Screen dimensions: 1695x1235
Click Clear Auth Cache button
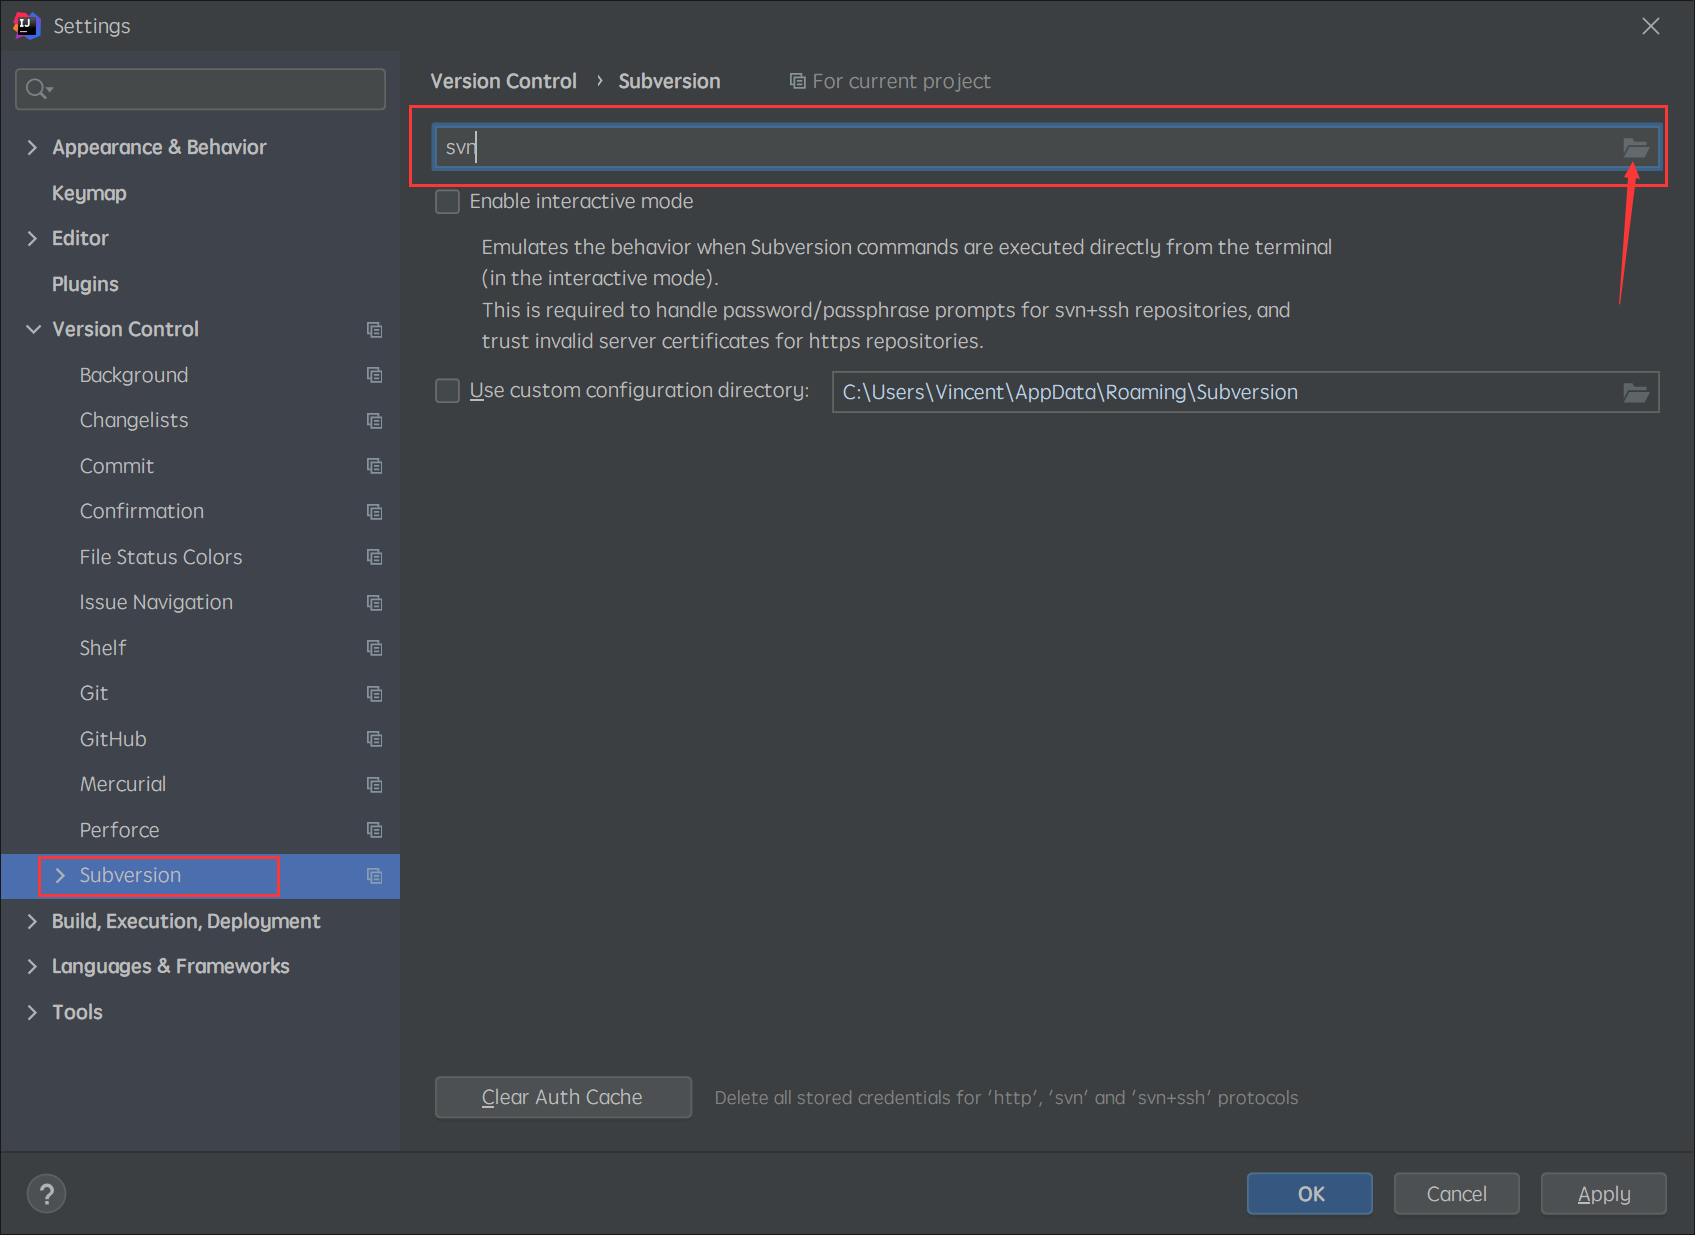click(563, 1097)
